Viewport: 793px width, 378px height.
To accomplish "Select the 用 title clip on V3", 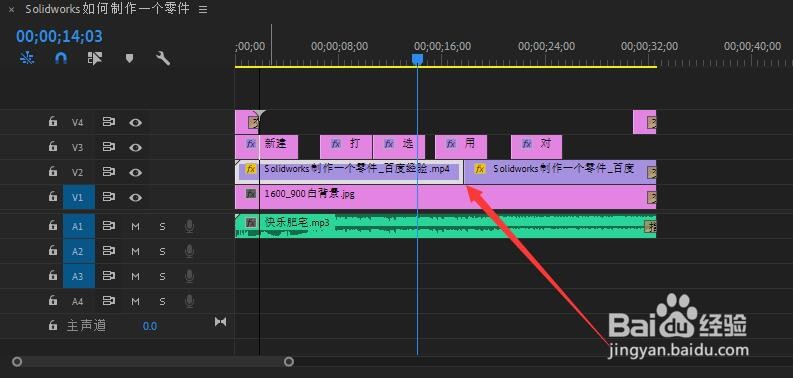I will [x=461, y=147].
